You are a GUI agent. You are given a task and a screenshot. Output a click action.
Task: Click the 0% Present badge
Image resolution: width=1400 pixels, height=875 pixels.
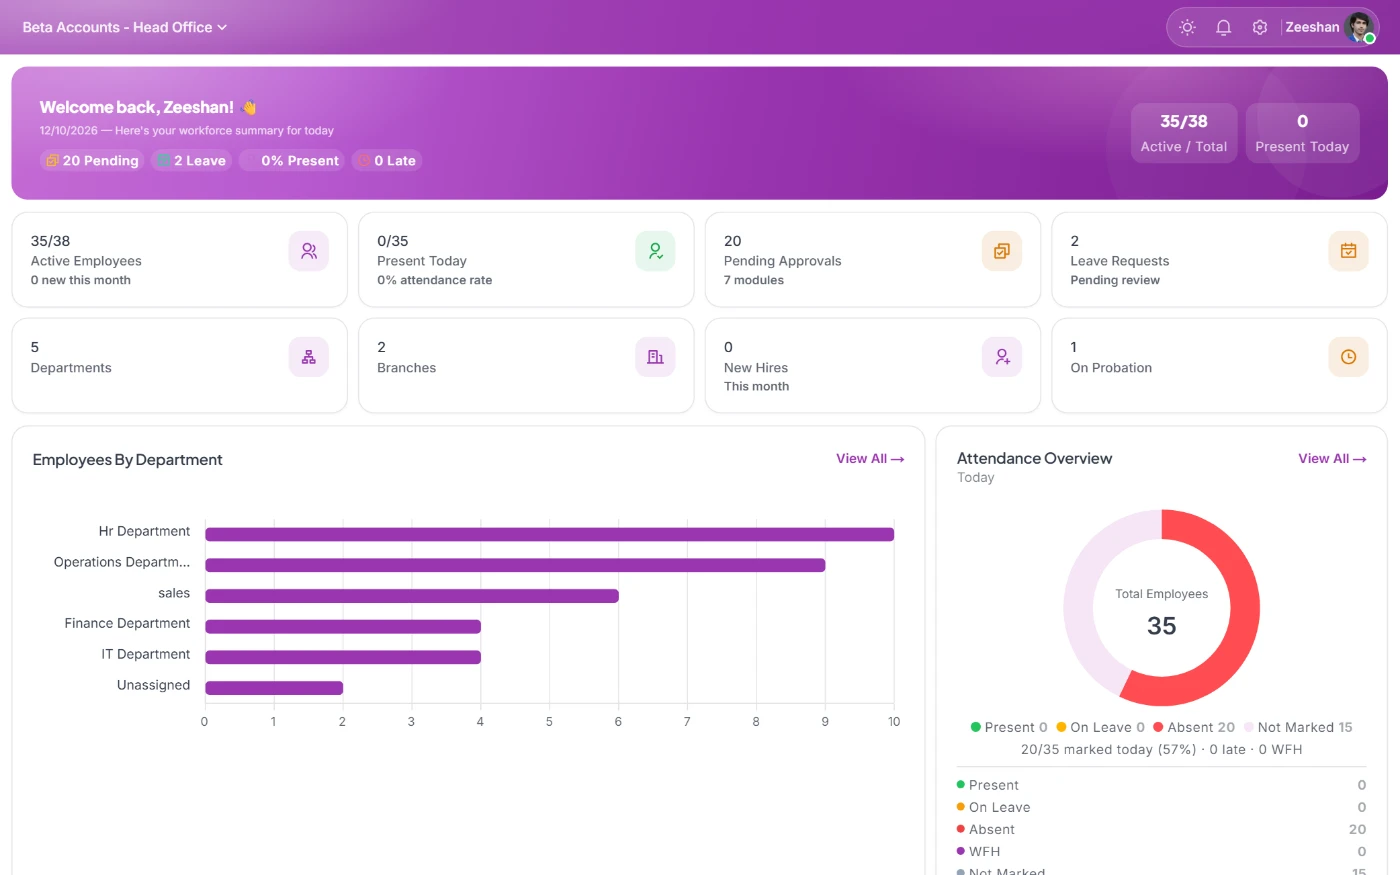click(291, 161)
